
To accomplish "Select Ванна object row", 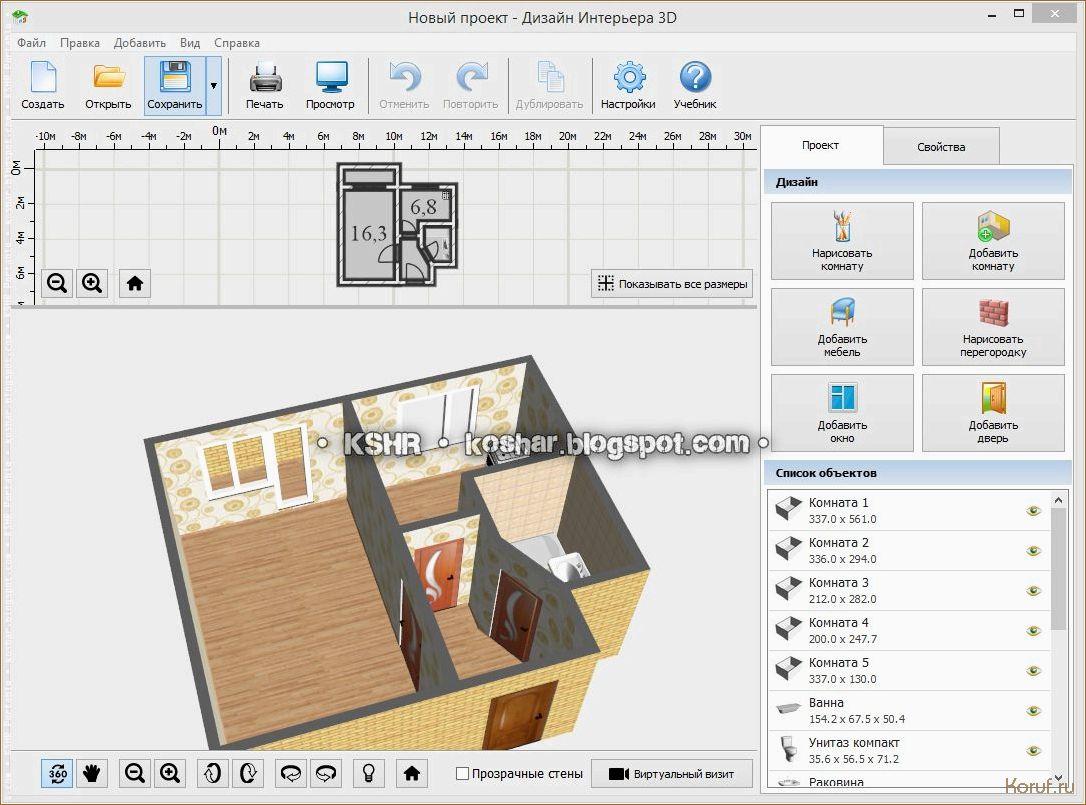I will tap(909, 711).
